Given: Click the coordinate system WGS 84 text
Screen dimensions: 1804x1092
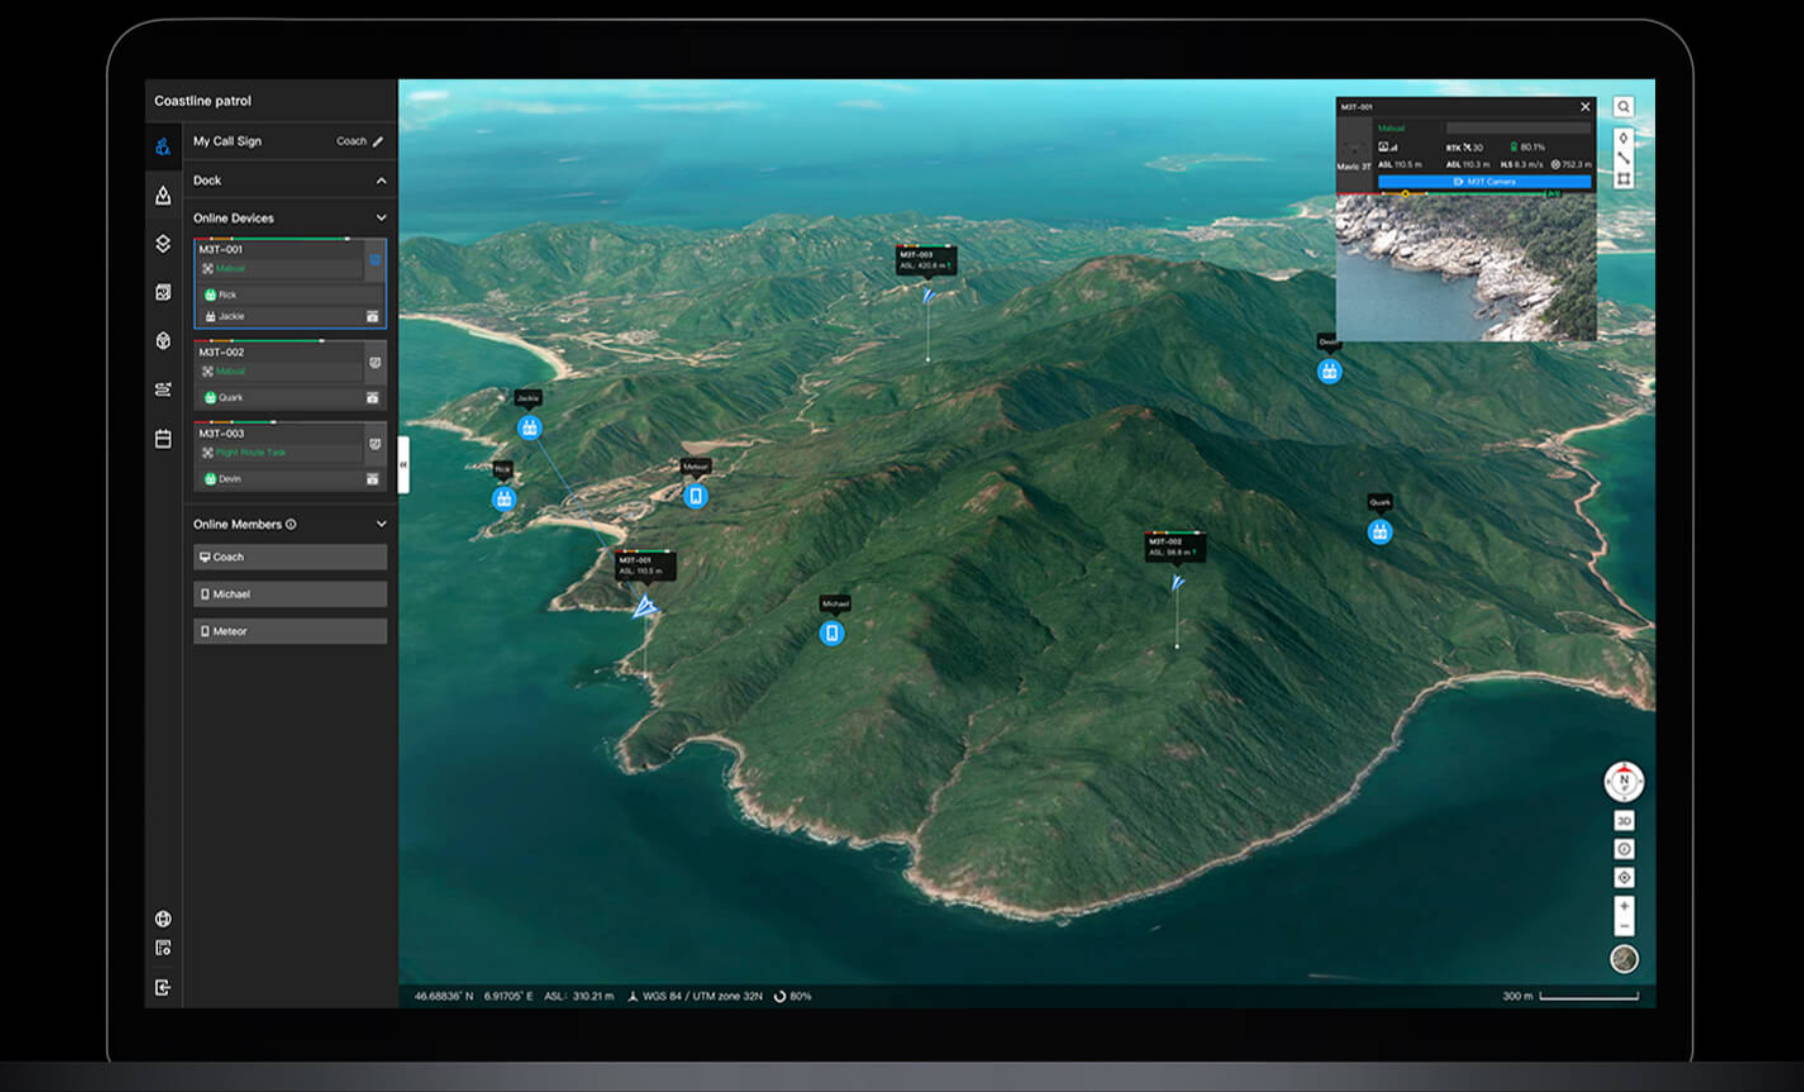Looking at the screenshot, I should coord(702,997).
